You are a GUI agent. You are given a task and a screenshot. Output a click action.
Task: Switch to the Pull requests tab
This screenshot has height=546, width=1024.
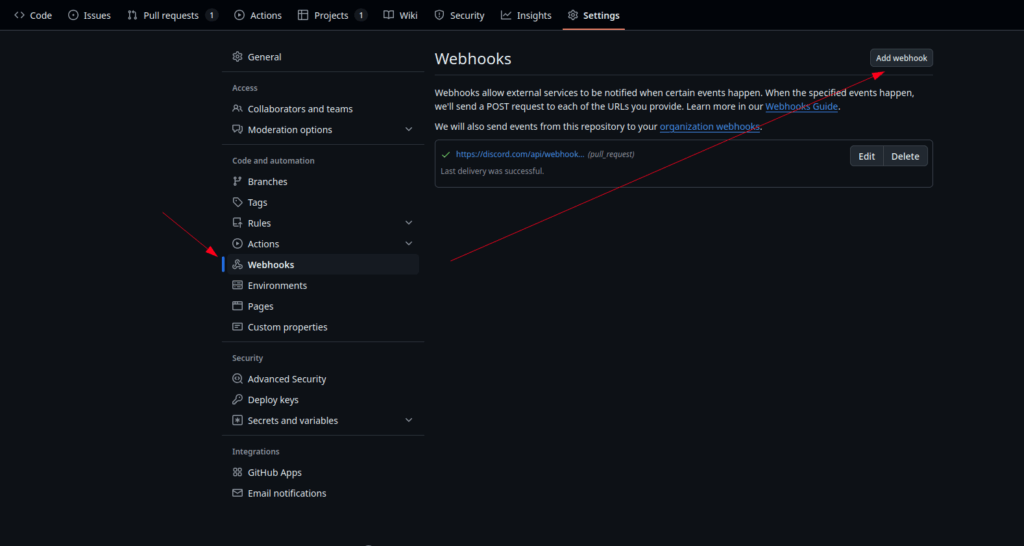[172, 15]
